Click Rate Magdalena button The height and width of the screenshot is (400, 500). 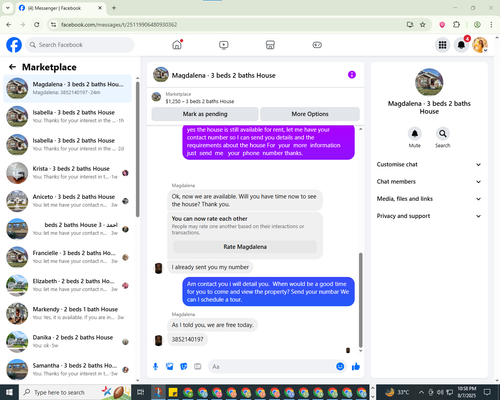(245, 247)
